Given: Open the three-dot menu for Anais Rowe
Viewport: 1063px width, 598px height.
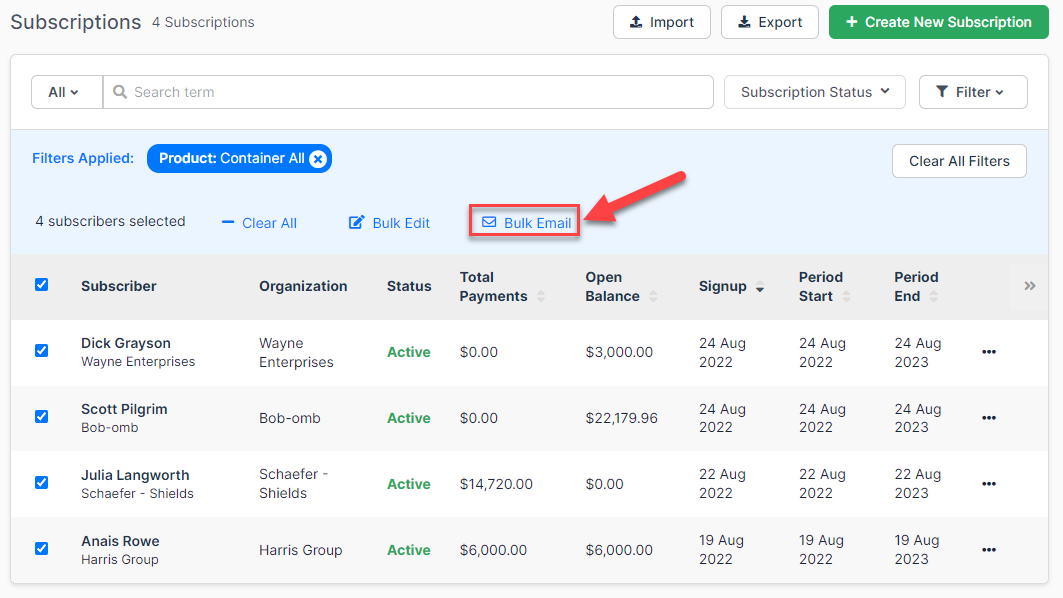Looking at the screenshot, I should tap(988, 550).
